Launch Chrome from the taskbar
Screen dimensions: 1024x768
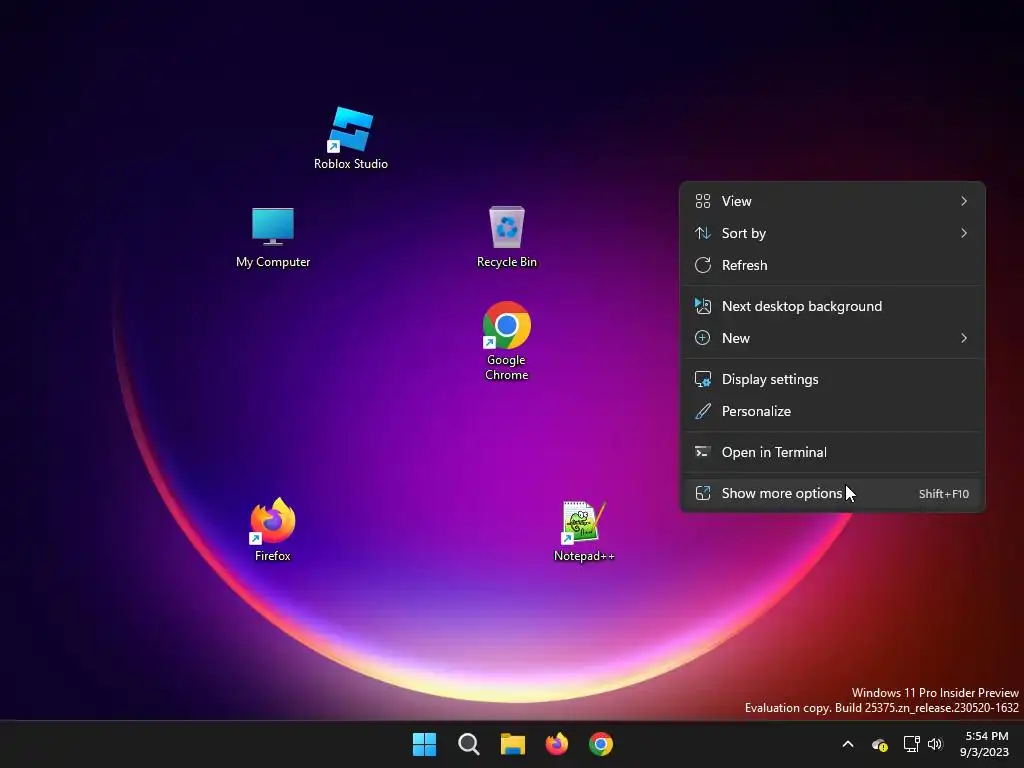(601, 744)
